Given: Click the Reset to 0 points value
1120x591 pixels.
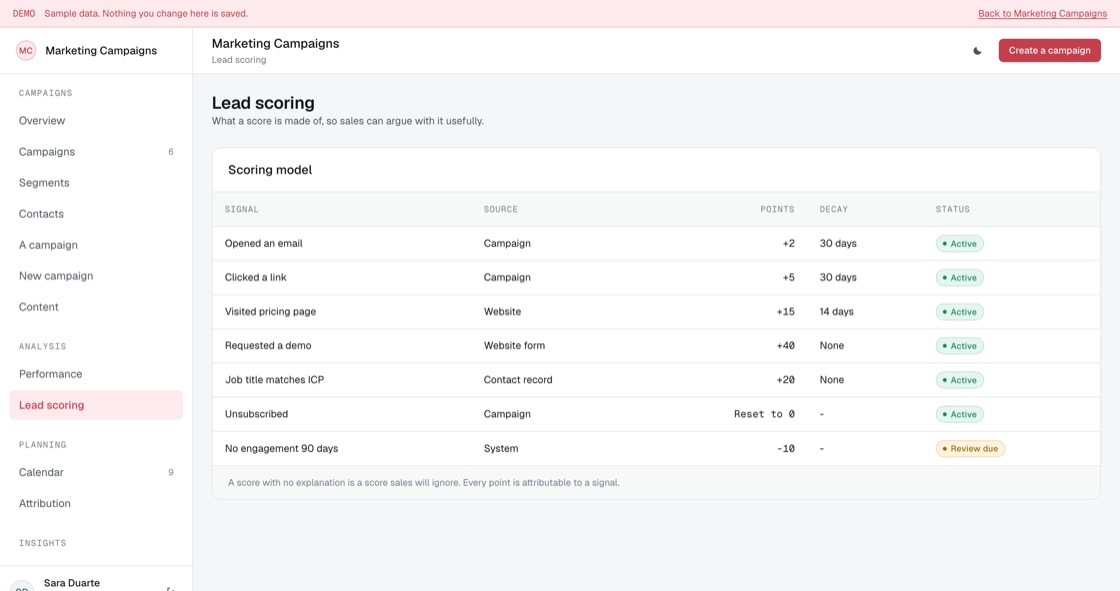Looking at the screenshot, I should tap(764, 414).
